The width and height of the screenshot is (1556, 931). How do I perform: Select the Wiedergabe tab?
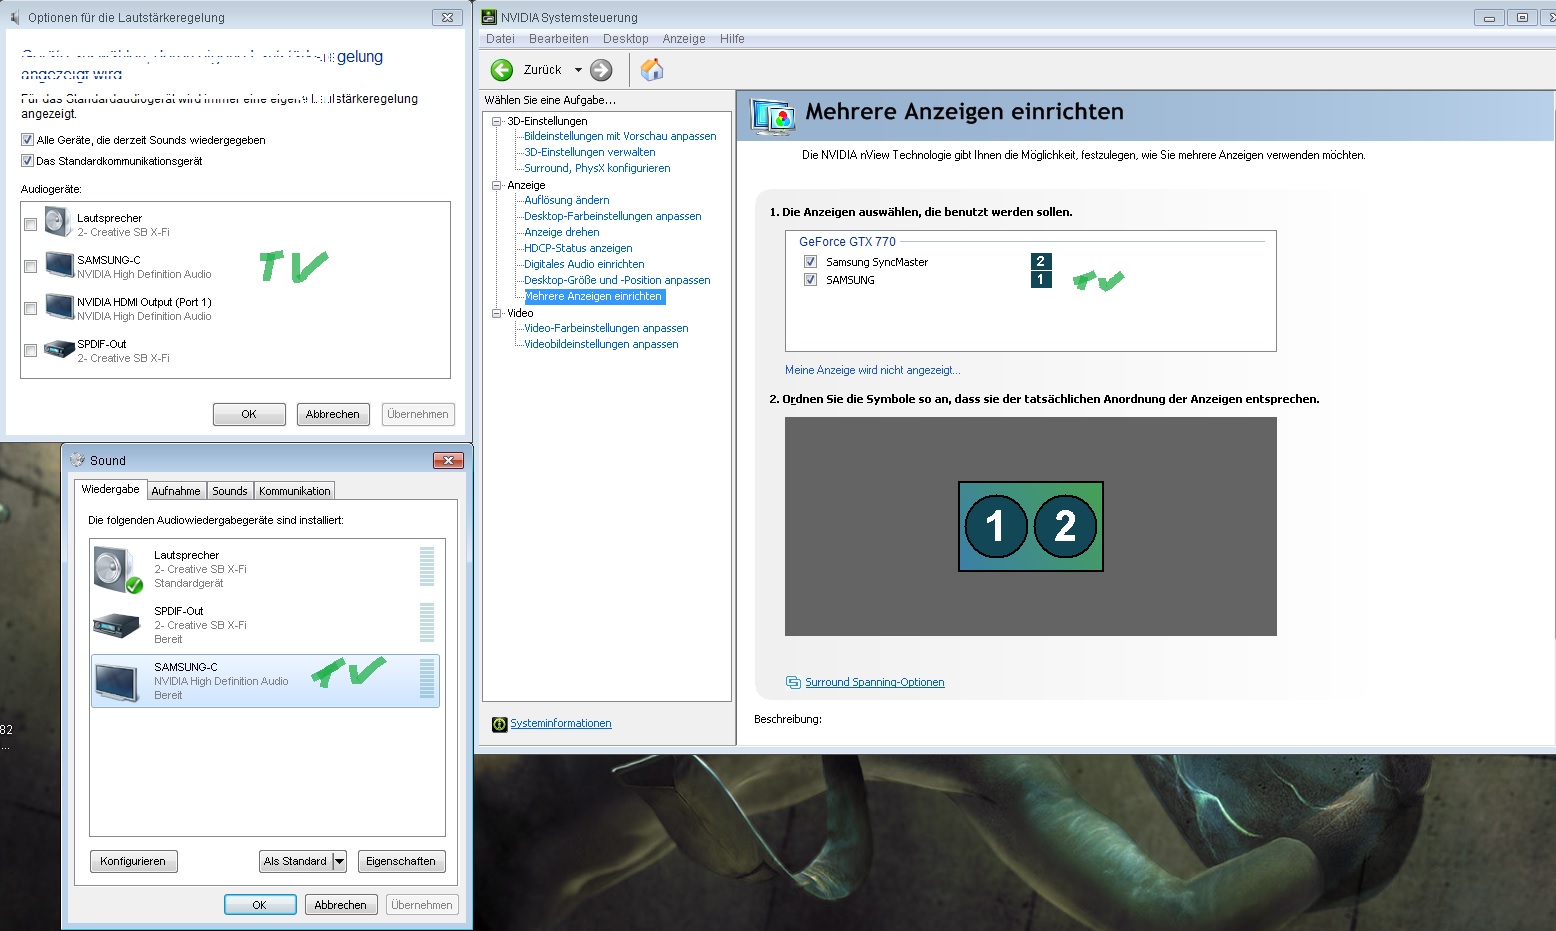coord(110,489)
